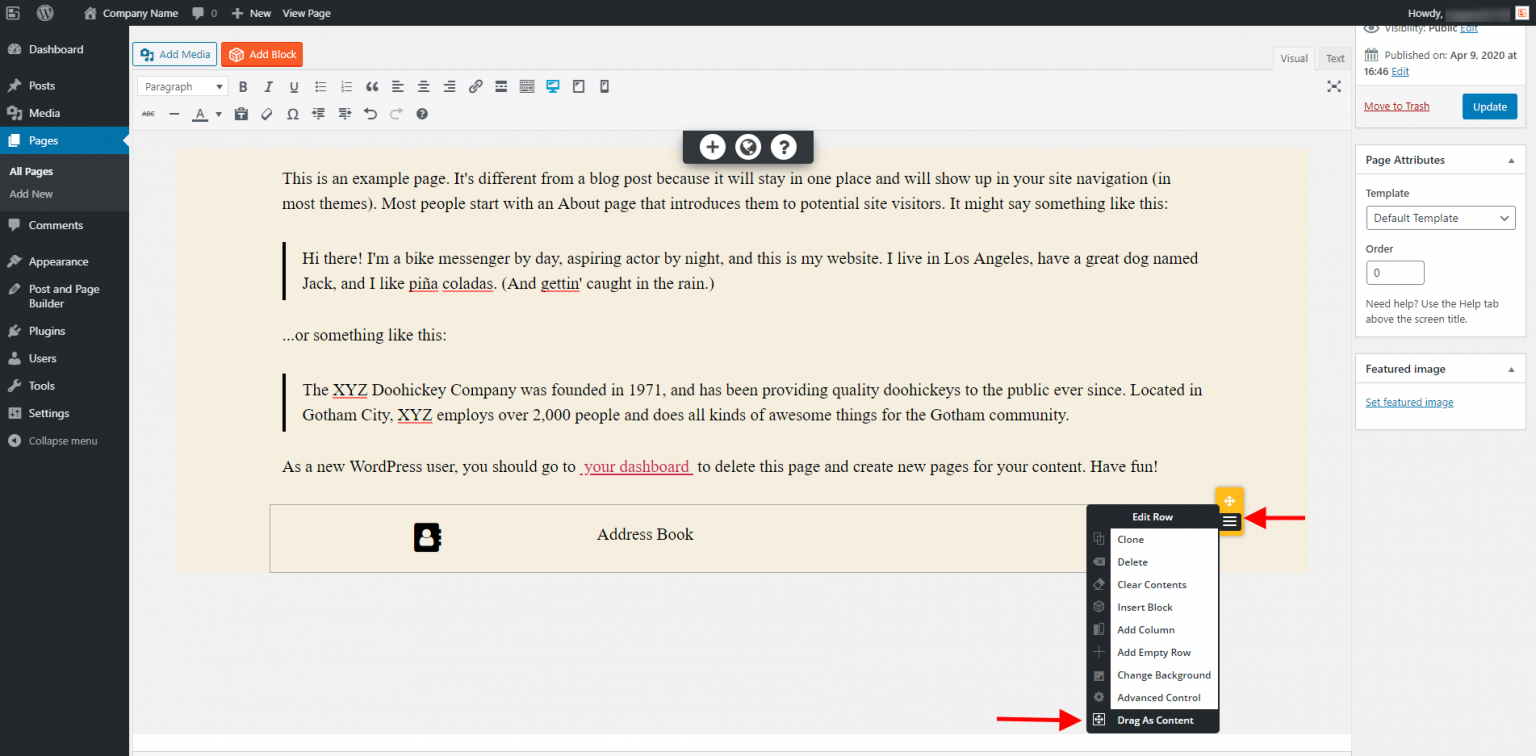Click the fullscreen editor icon
The width and height of the screenshot is (1536, 756).
coord(1334,86)
